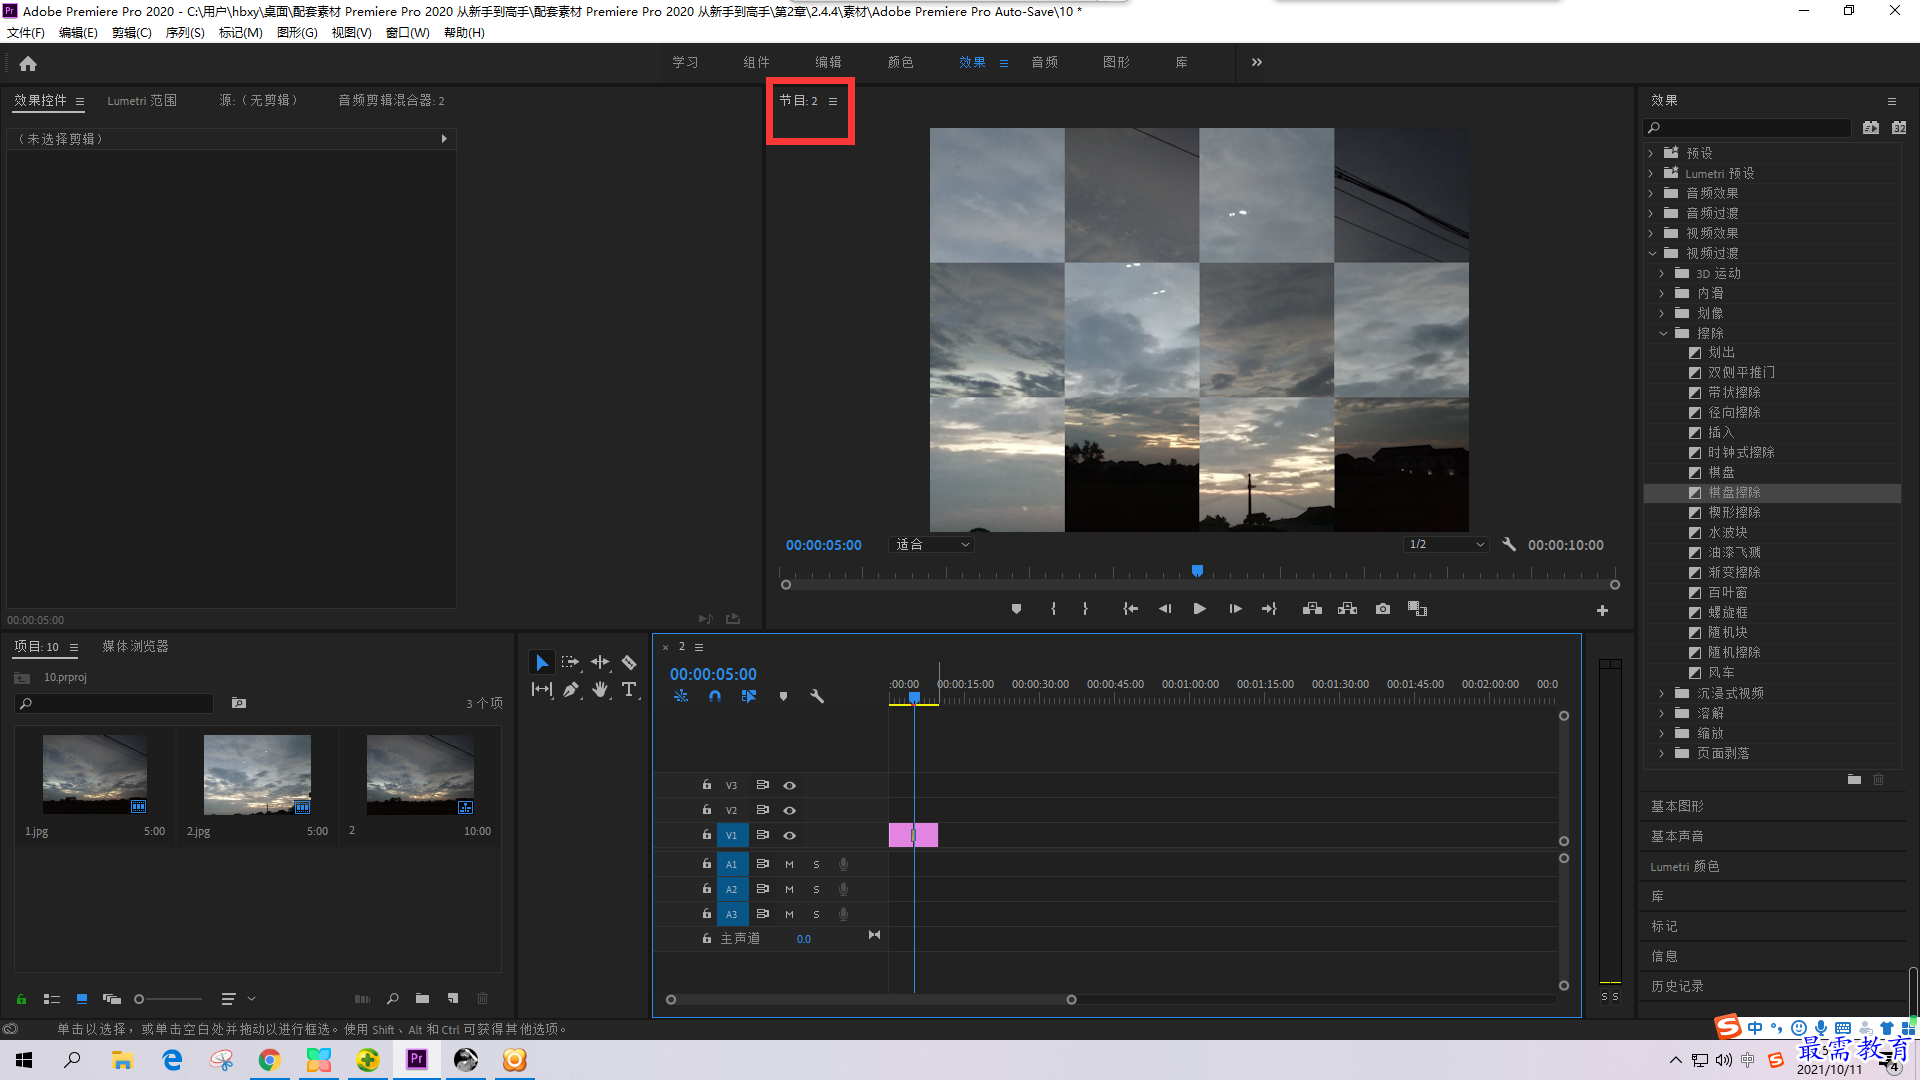Open the zoom level 适合 dropdown
Screen dimensions: 1920x1080
[932, 545]
